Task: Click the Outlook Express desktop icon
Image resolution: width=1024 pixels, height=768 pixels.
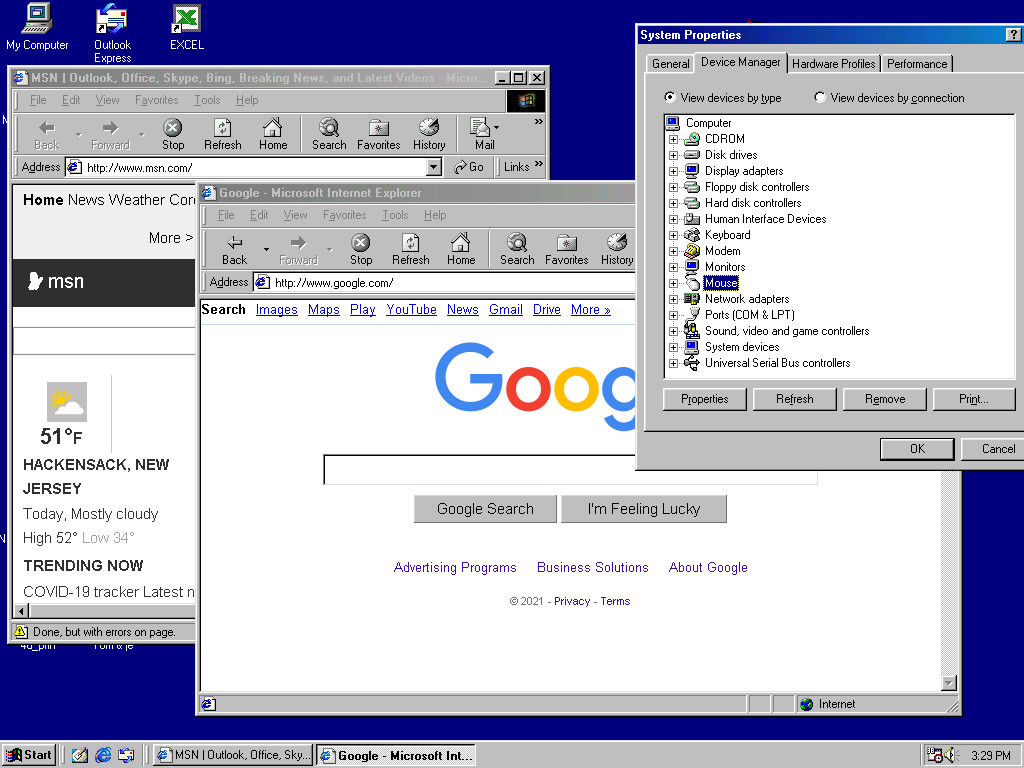Action: pyautogui.click(x=112, y=19)
